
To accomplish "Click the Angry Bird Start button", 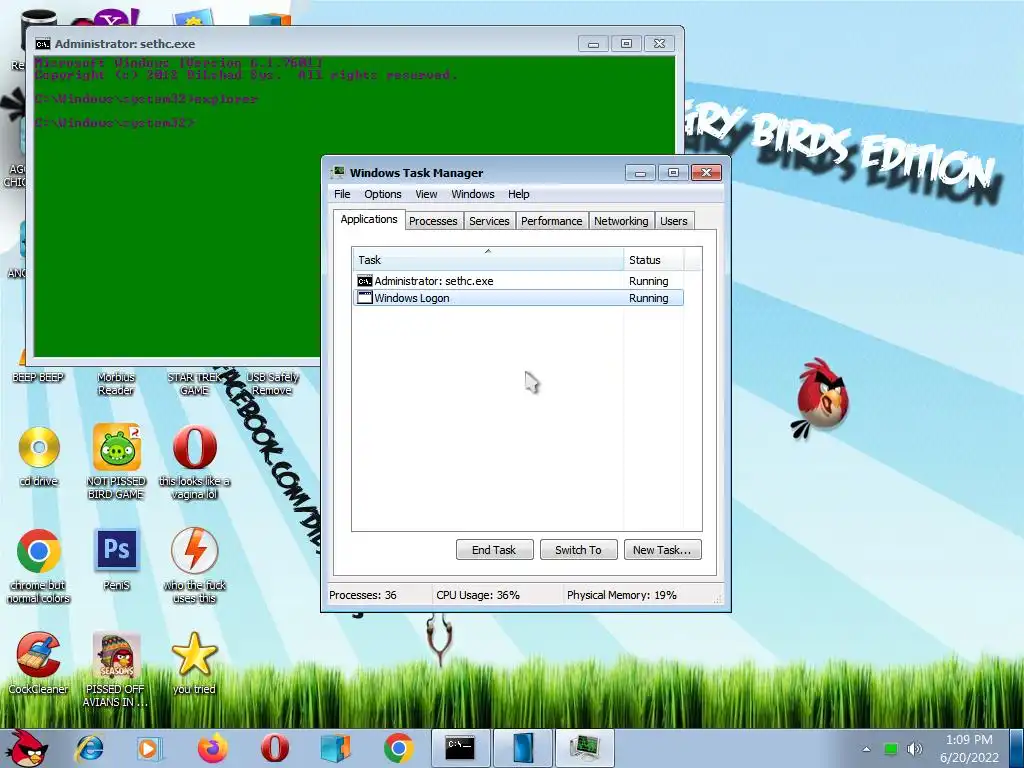I will pyautogui.click(x=27, y=748).
